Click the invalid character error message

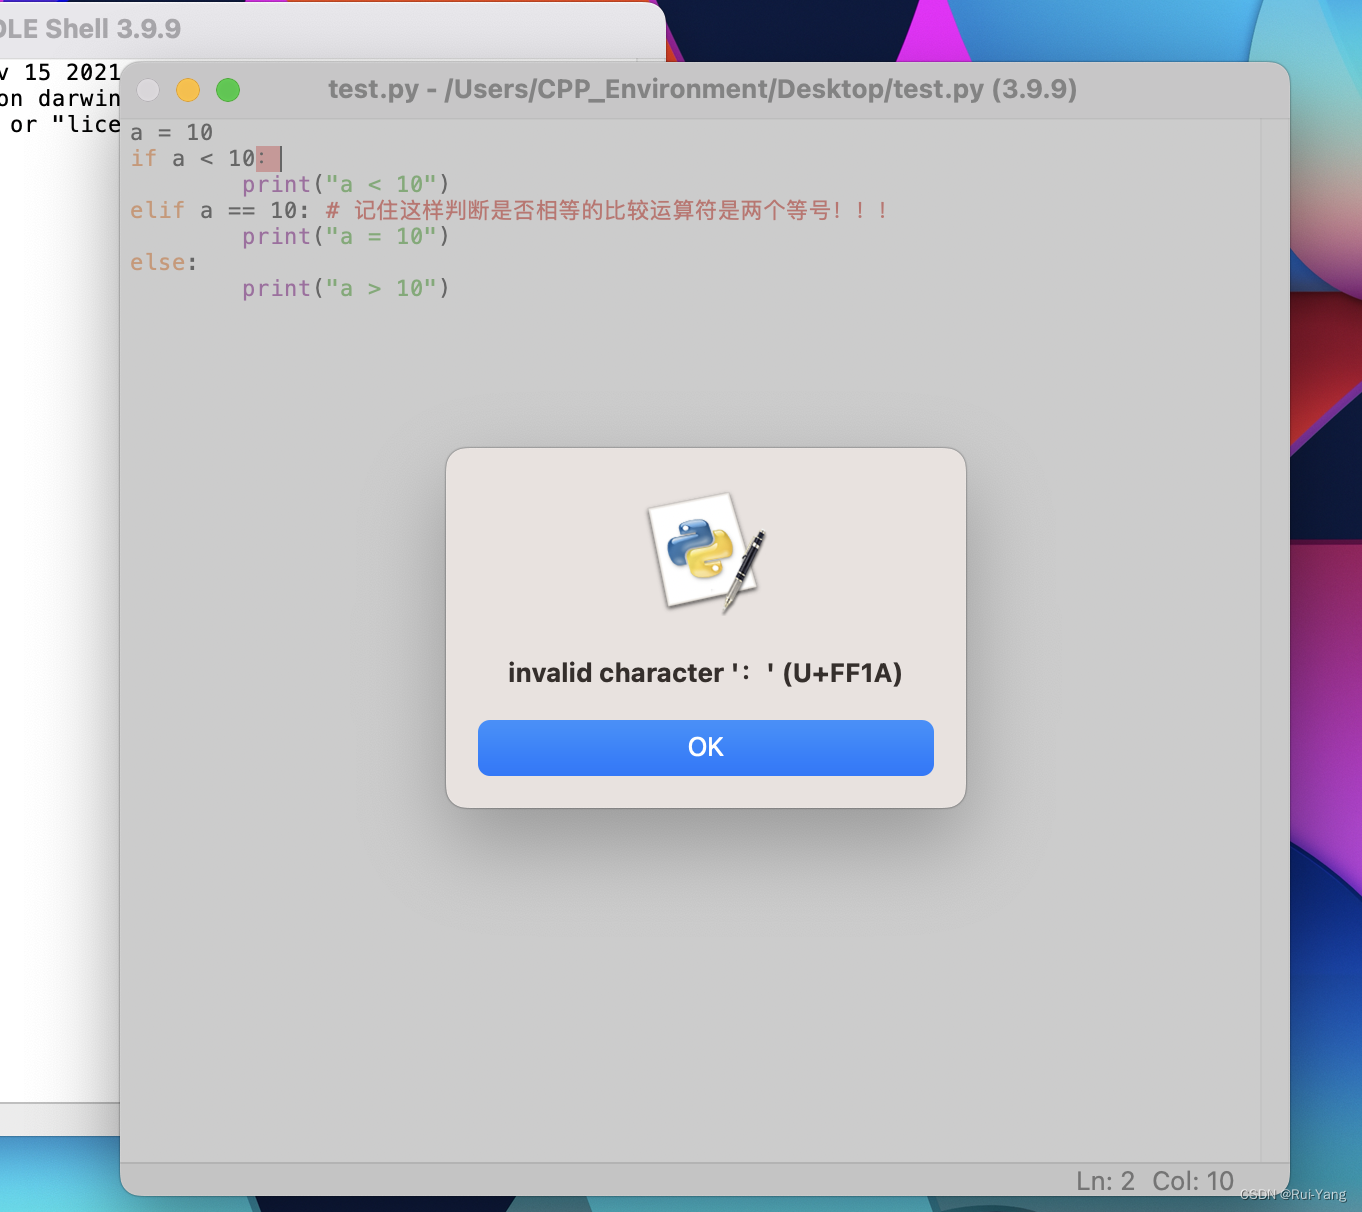coord(705,673)
